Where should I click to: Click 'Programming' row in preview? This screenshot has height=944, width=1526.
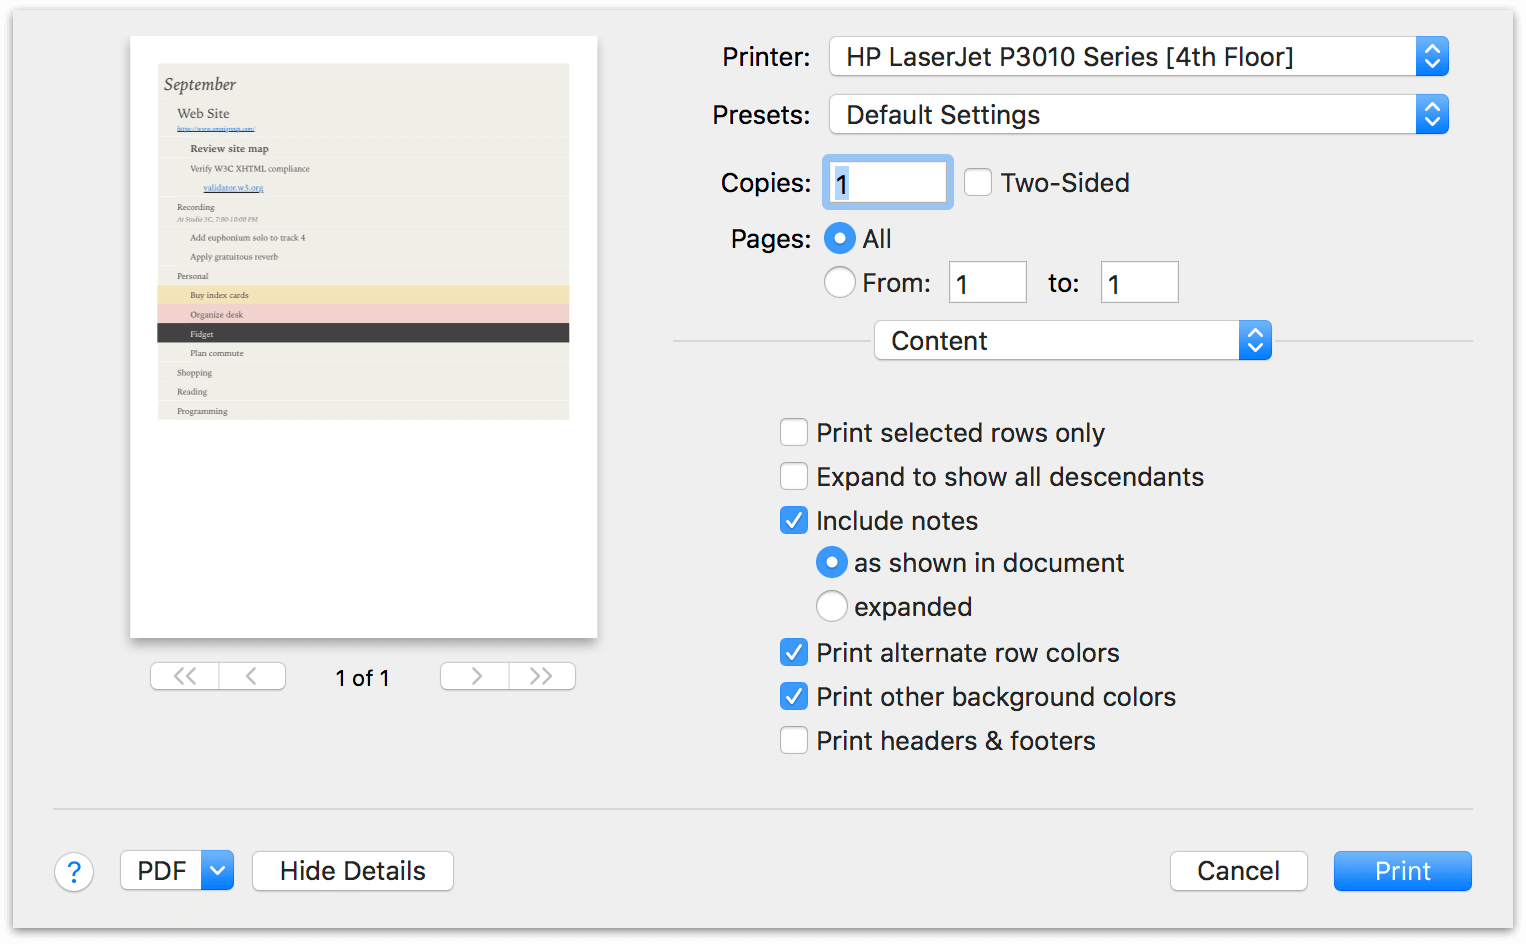(x=364, y=411)
